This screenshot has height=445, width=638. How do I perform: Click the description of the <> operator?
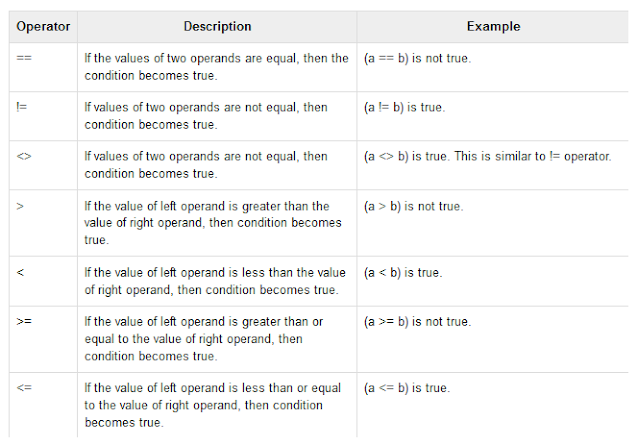coord(205,165)
